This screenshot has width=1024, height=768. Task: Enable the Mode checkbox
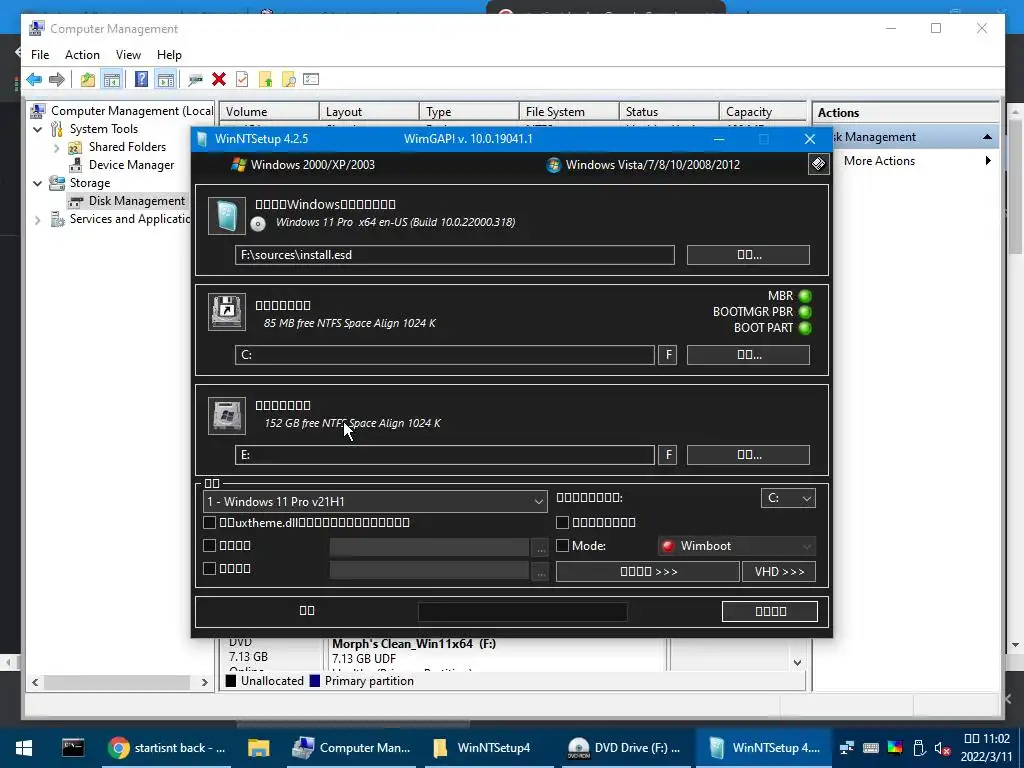562,545
